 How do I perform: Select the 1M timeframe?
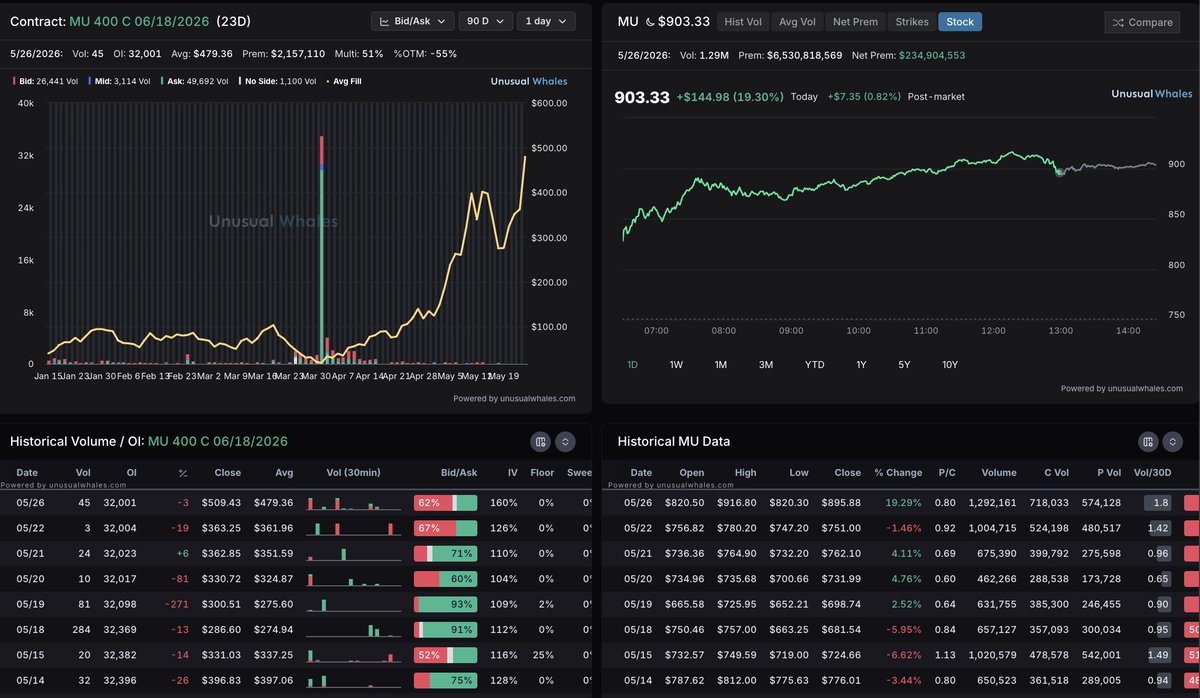pyautogui.click(x=720, y=365)
